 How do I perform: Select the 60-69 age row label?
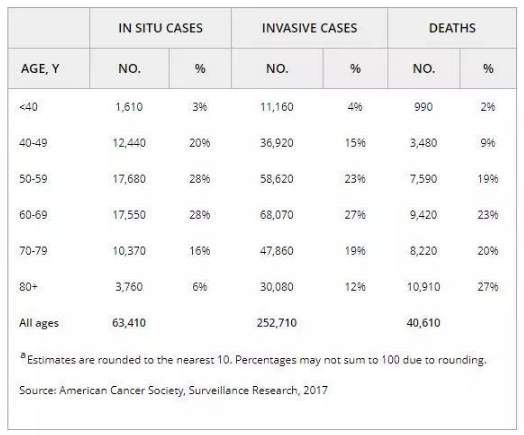pos(33,214)
